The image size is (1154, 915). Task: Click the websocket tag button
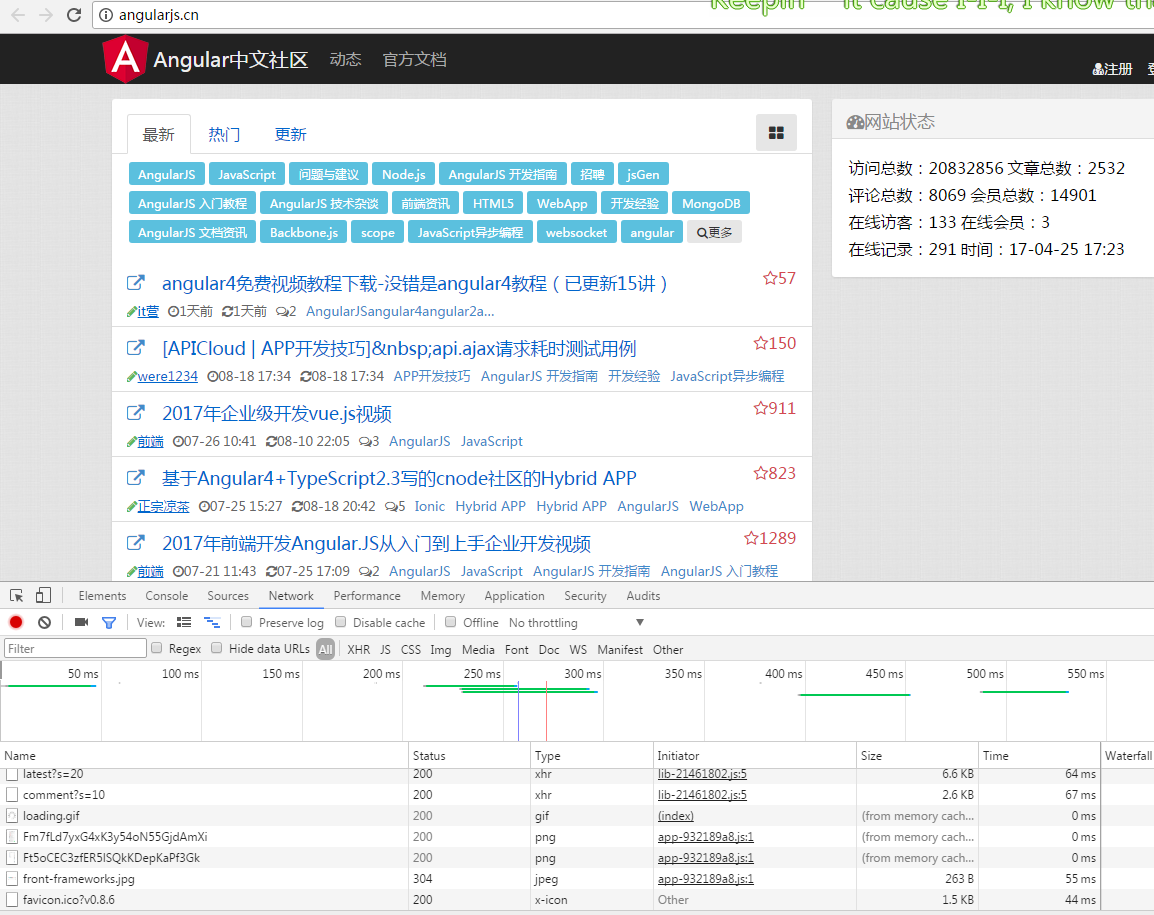click(576, 233)
